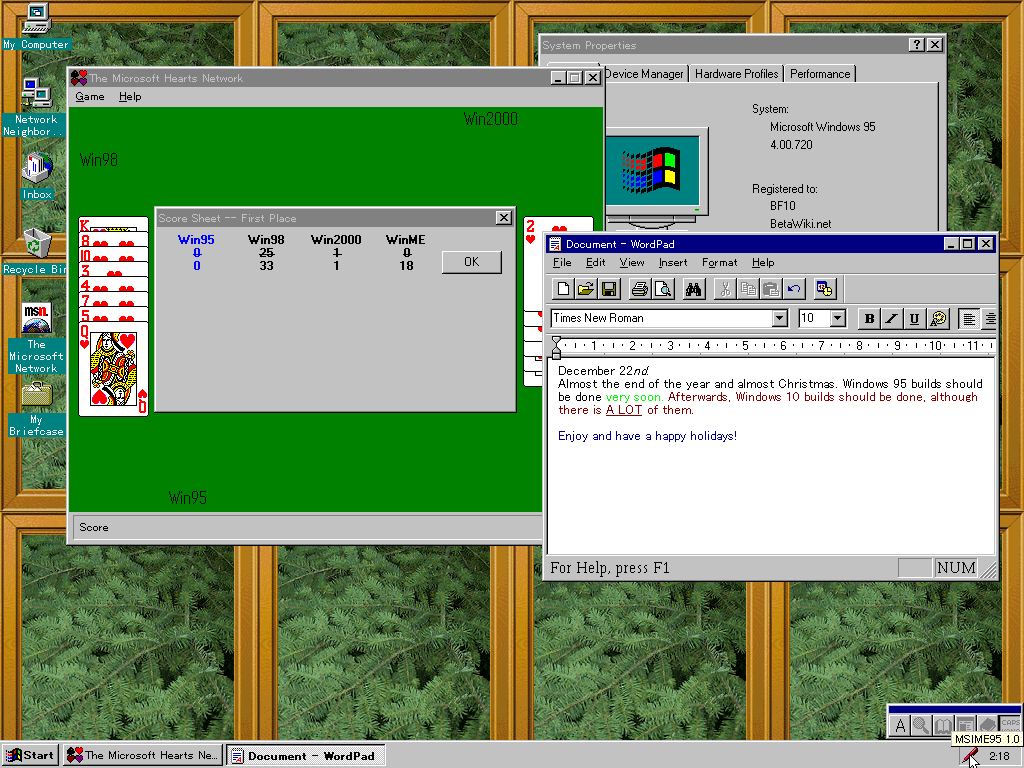Click the closed book icon on the IME toolbar

986,724
